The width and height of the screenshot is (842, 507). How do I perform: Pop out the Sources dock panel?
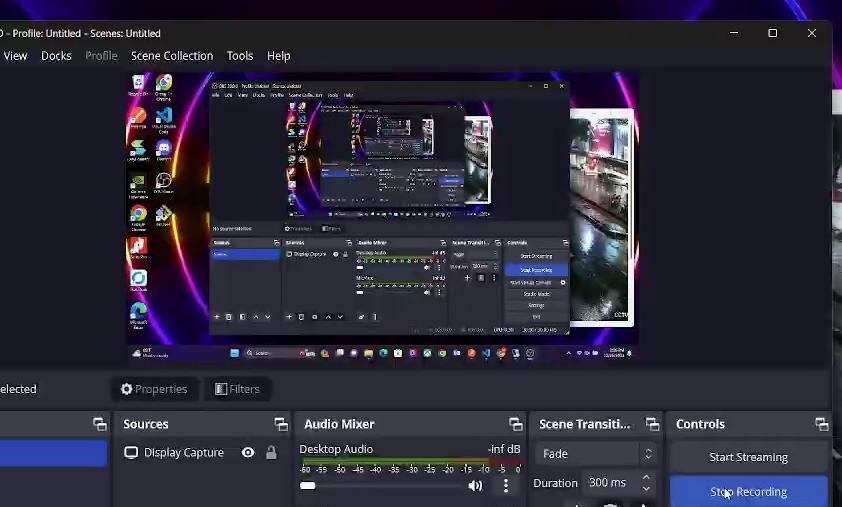pos(281,424)
